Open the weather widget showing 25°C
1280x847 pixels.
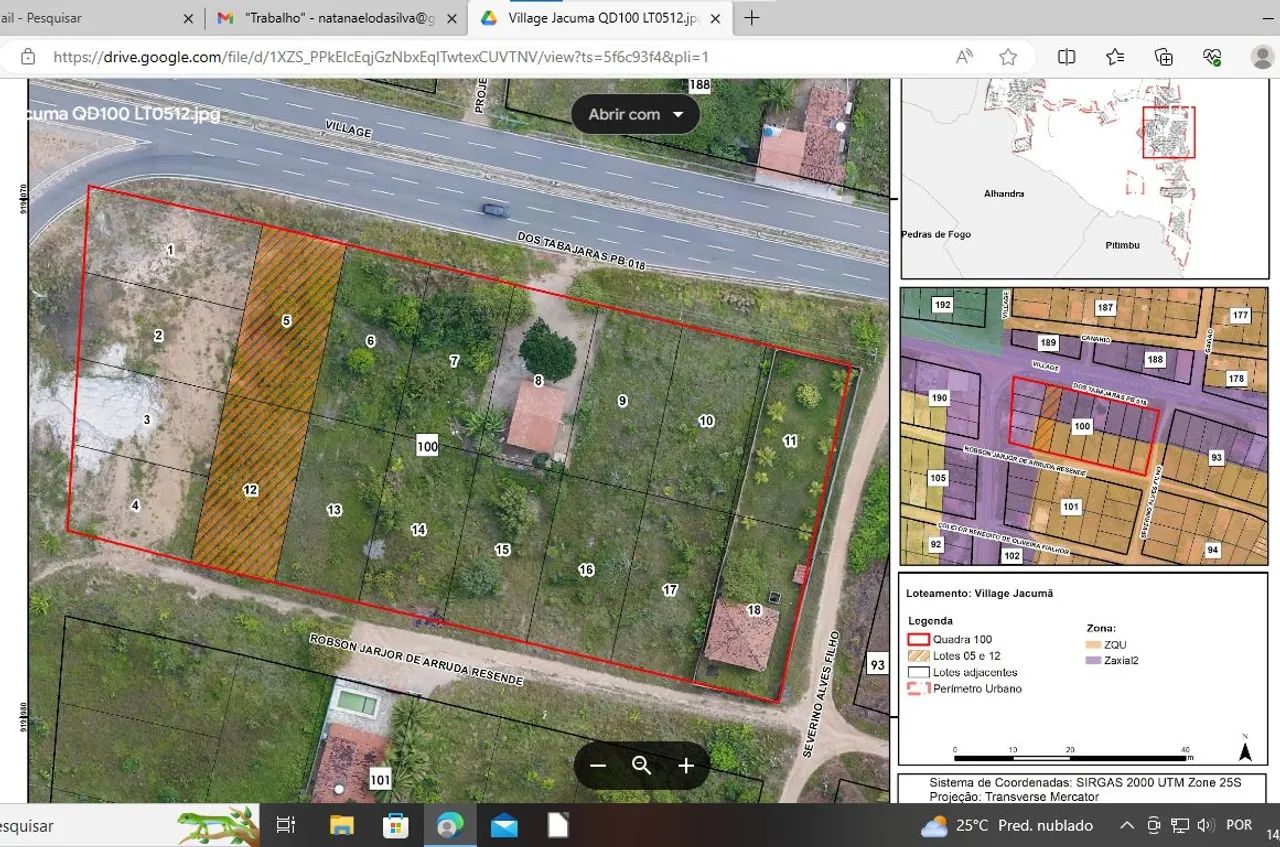[1007, 826]
